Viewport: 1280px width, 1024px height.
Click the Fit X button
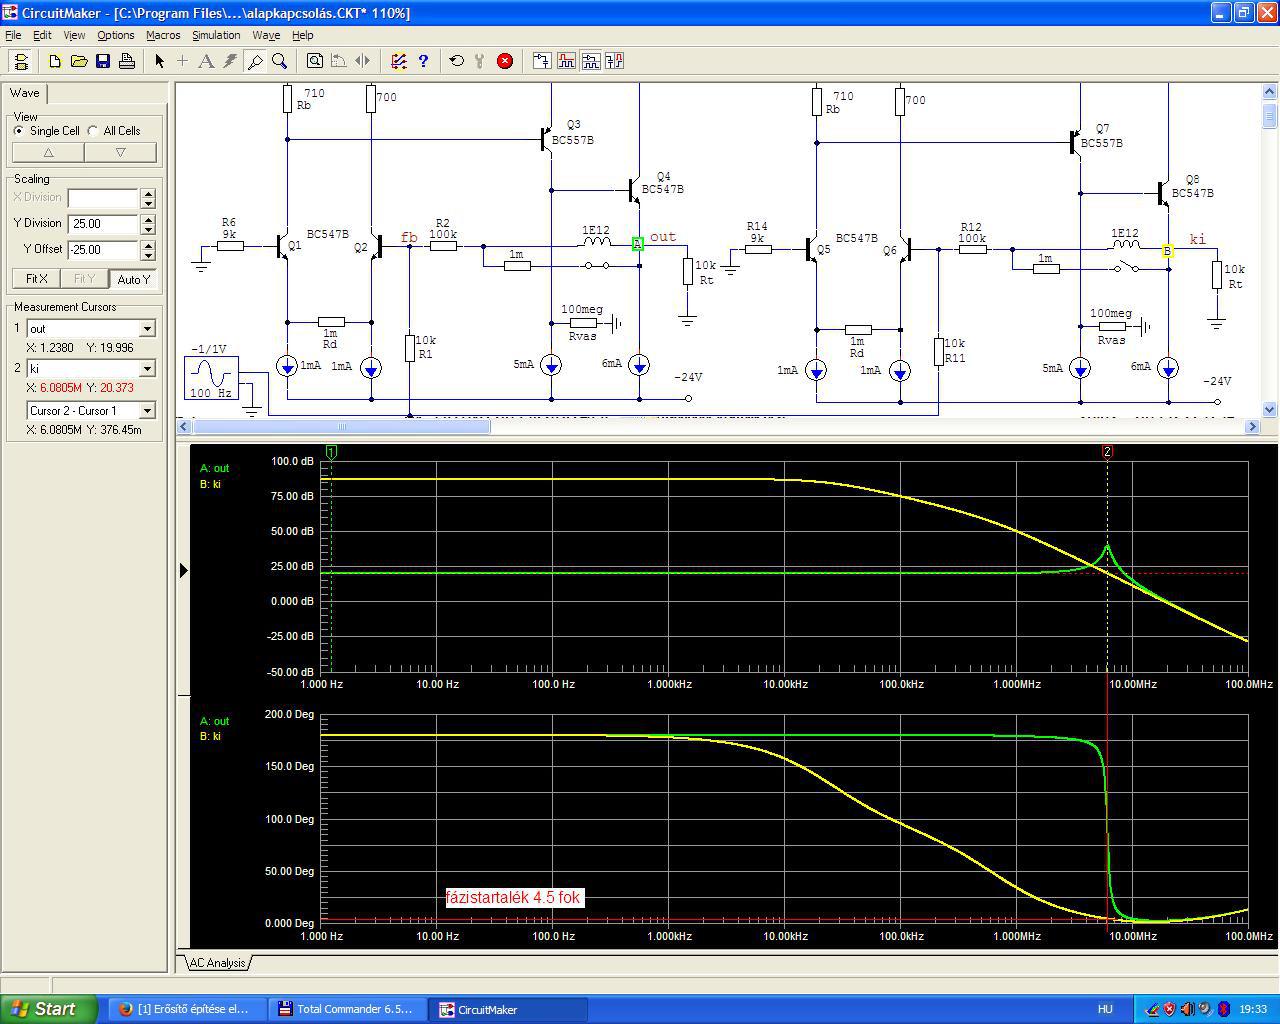tap(36, 279)
